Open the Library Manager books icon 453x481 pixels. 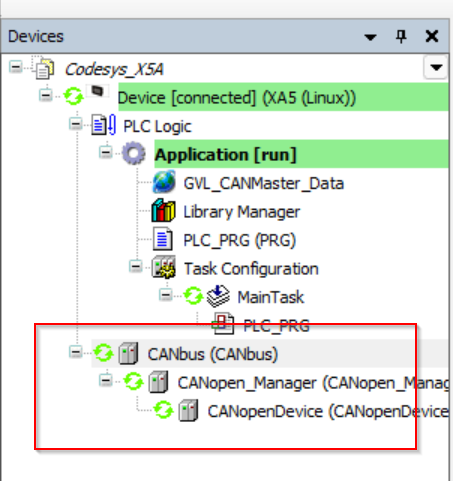point(163,211)
